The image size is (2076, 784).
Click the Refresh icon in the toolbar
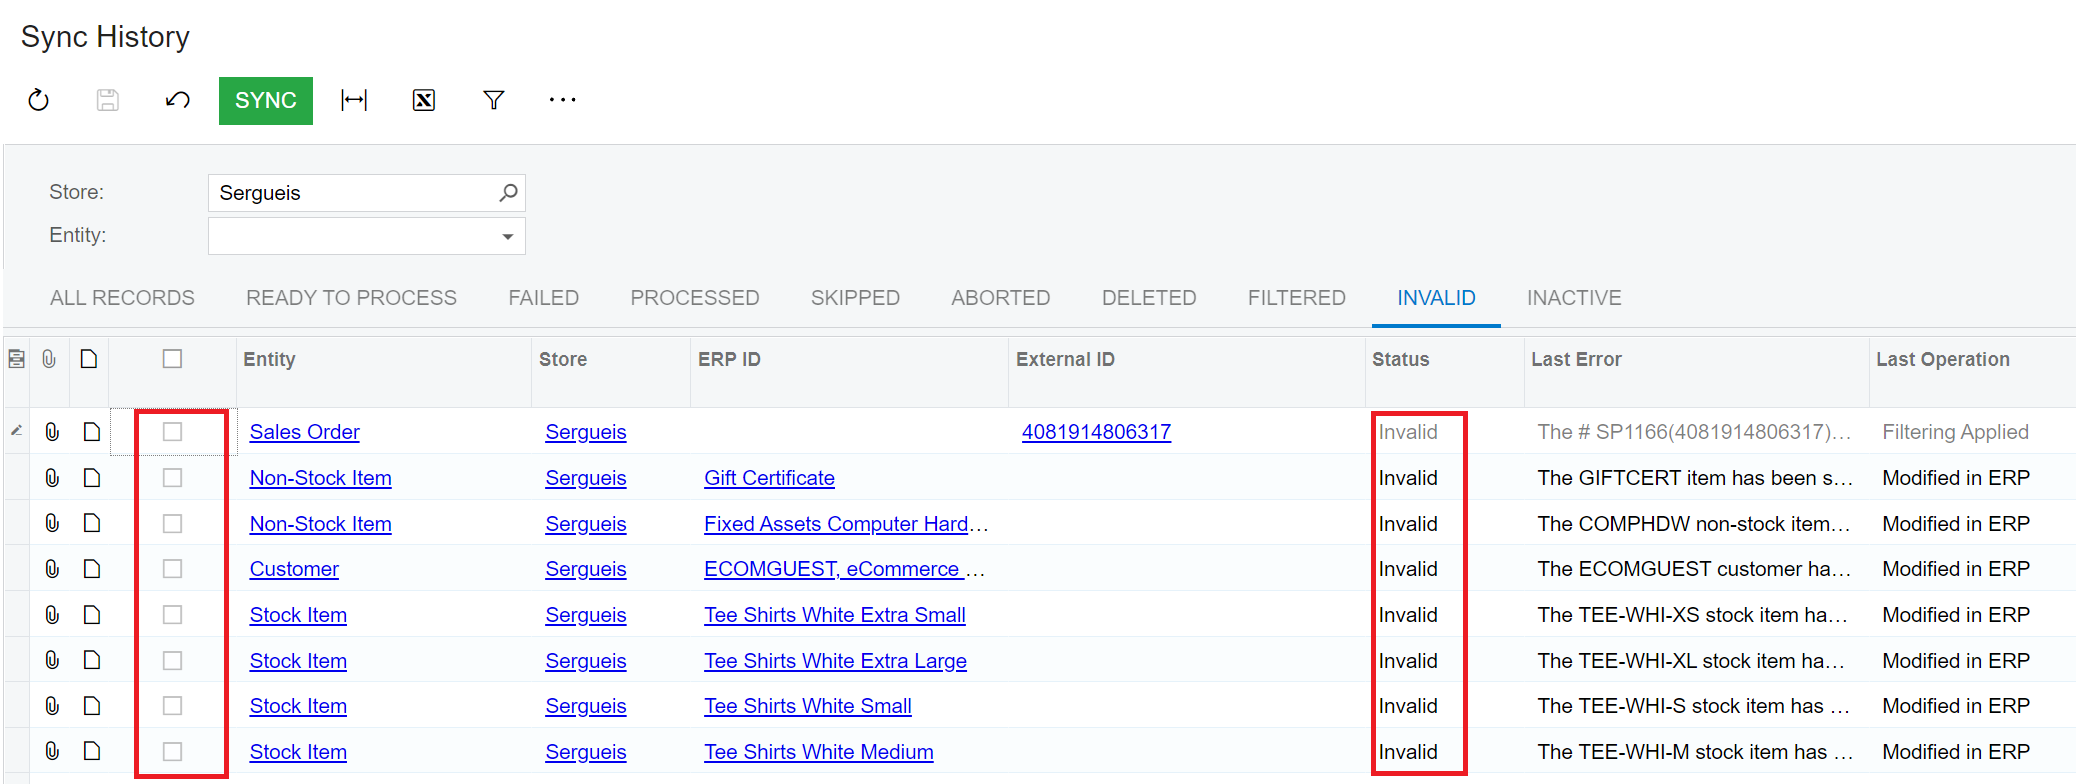pos(38,100)
